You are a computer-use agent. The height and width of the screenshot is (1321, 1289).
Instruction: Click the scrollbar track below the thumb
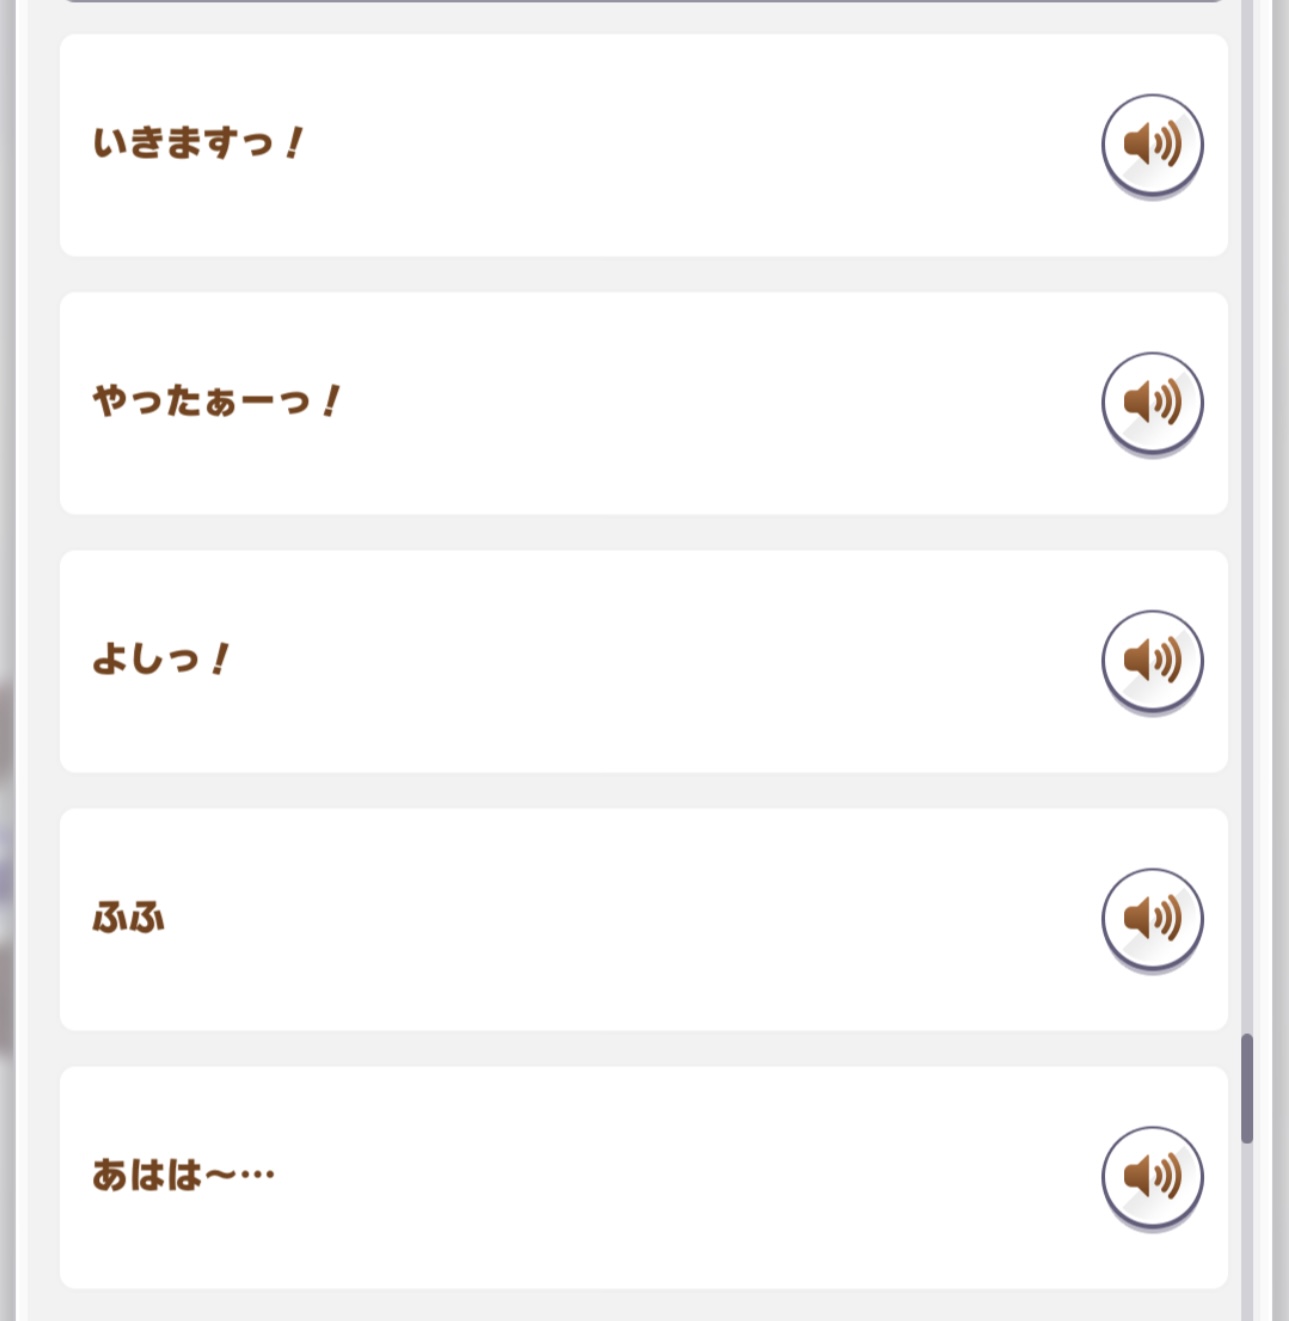pos(1247,1232)
